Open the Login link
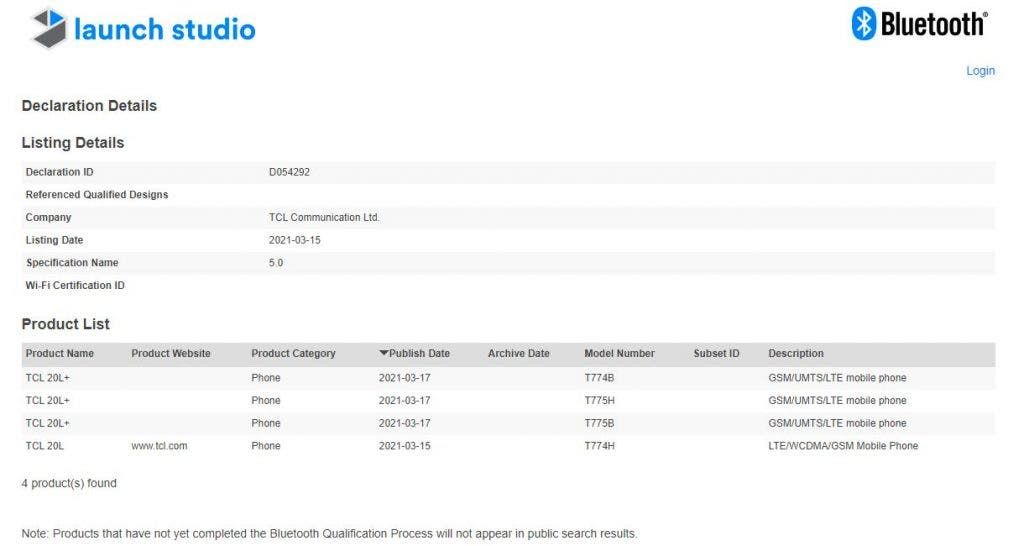This screenshot has height=546, width=1024. pyautogui.click(x=980, y=71)
